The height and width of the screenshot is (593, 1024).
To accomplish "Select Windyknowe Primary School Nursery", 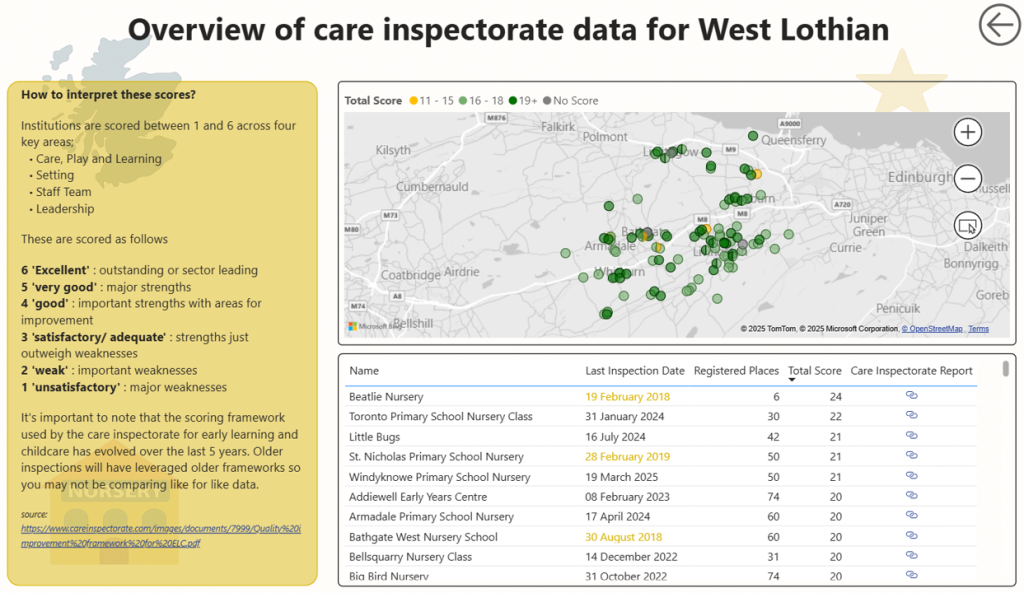I will pos(440,477).
